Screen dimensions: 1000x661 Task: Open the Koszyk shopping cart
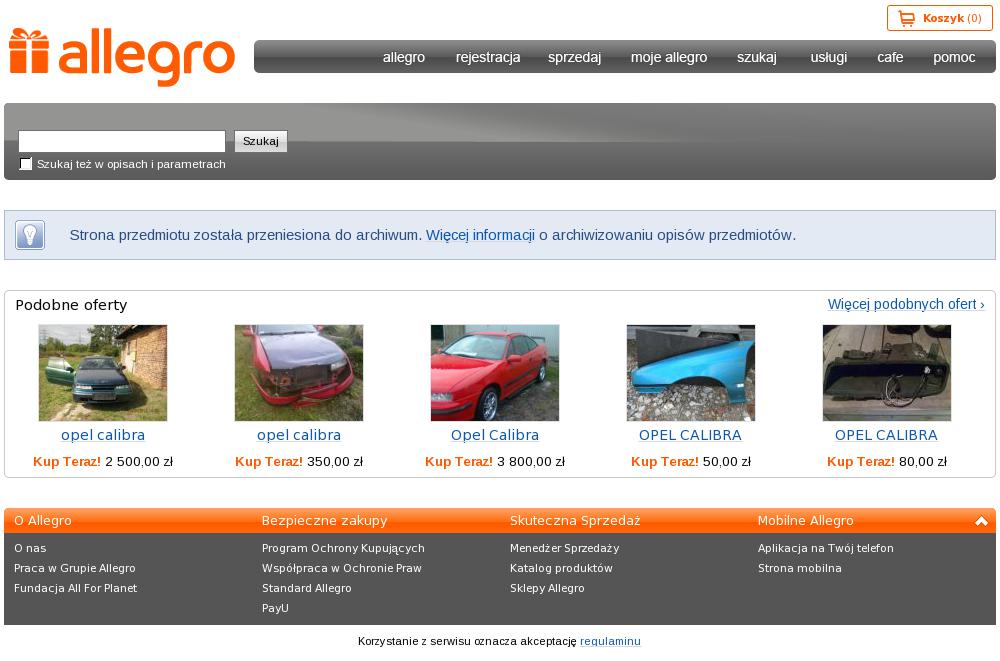coord(939,18)
